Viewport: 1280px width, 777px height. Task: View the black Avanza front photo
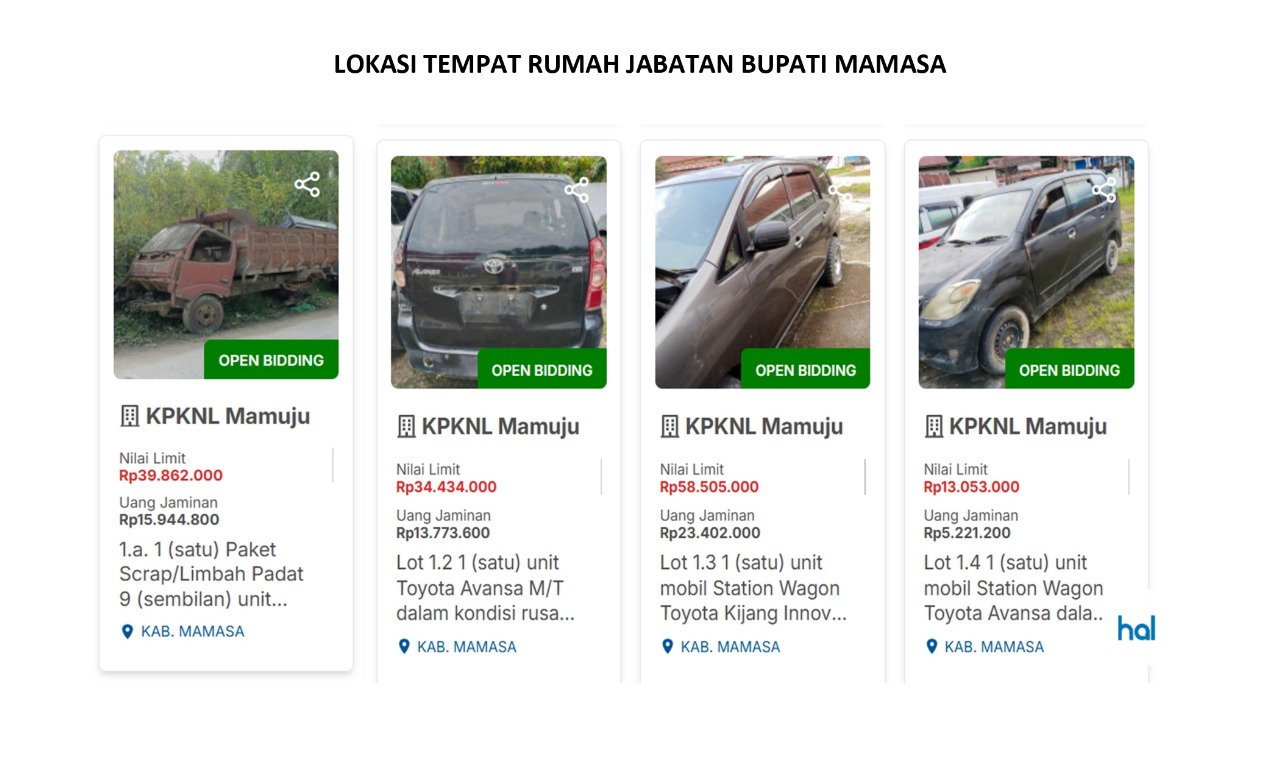click(x=1026, y=272)
